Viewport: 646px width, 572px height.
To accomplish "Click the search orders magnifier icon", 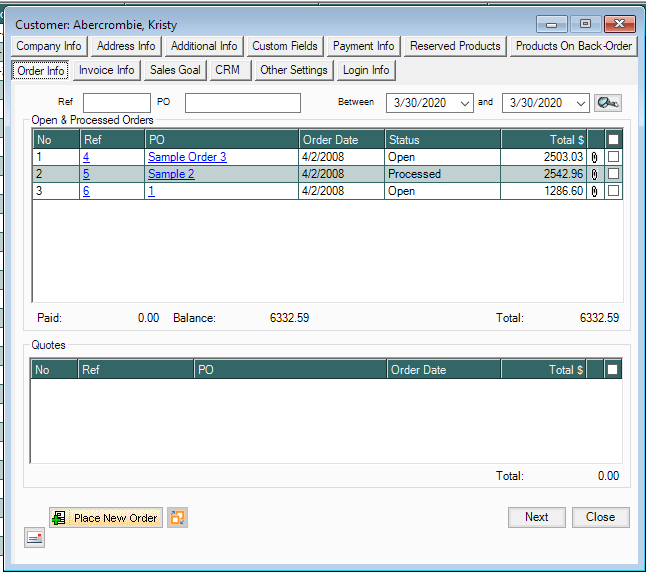I will [x=607, y=103].
